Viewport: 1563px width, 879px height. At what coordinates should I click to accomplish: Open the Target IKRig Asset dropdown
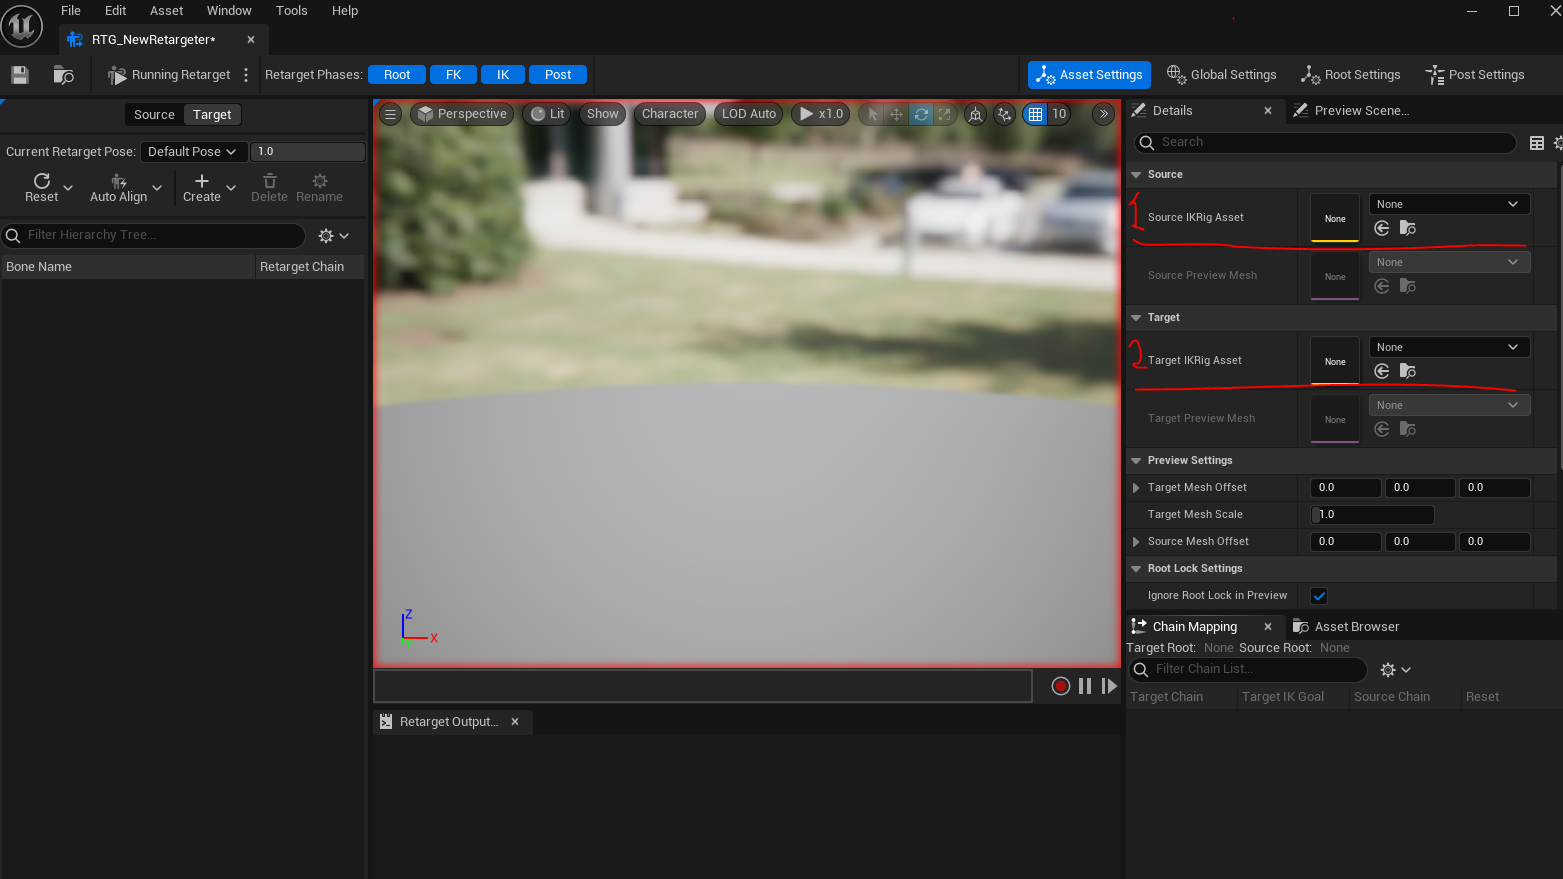[1449, 347]
